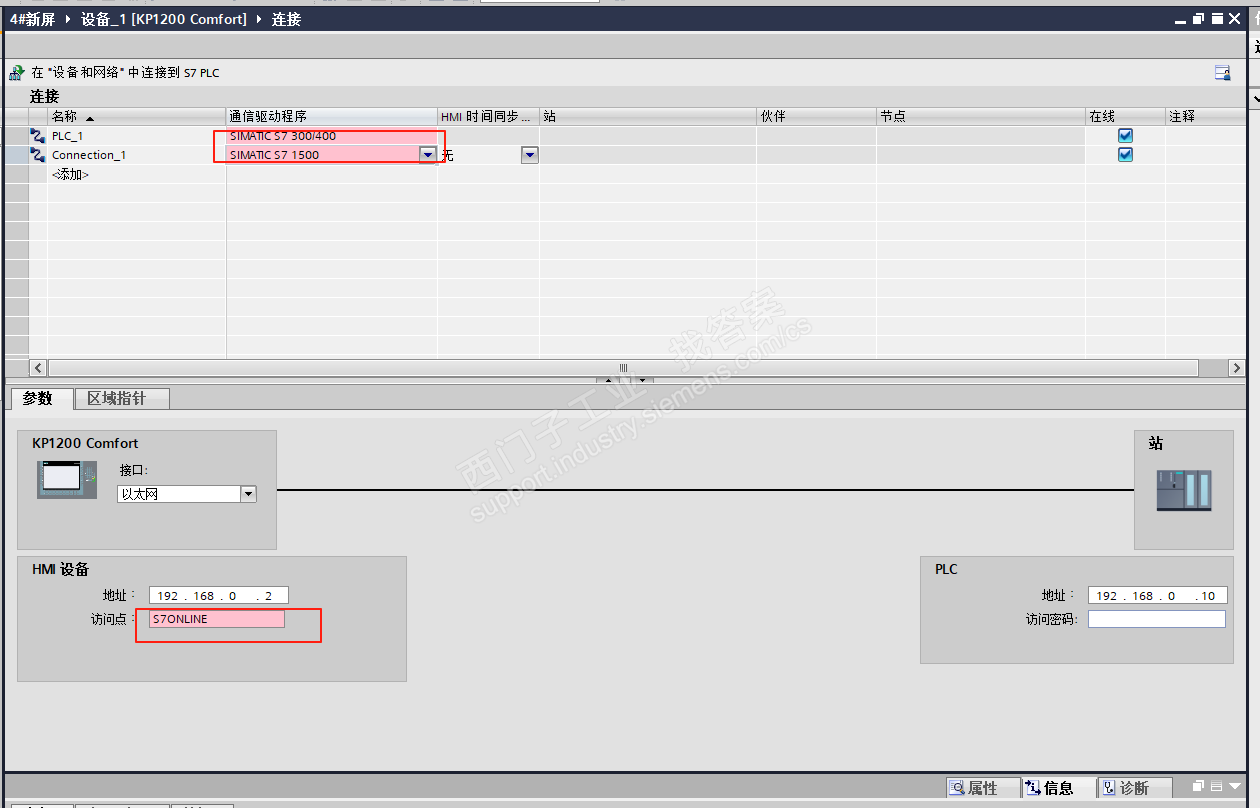The image size is (1260, 808).
Task: Click the settings icon at header right
Action: [1222, 73]
